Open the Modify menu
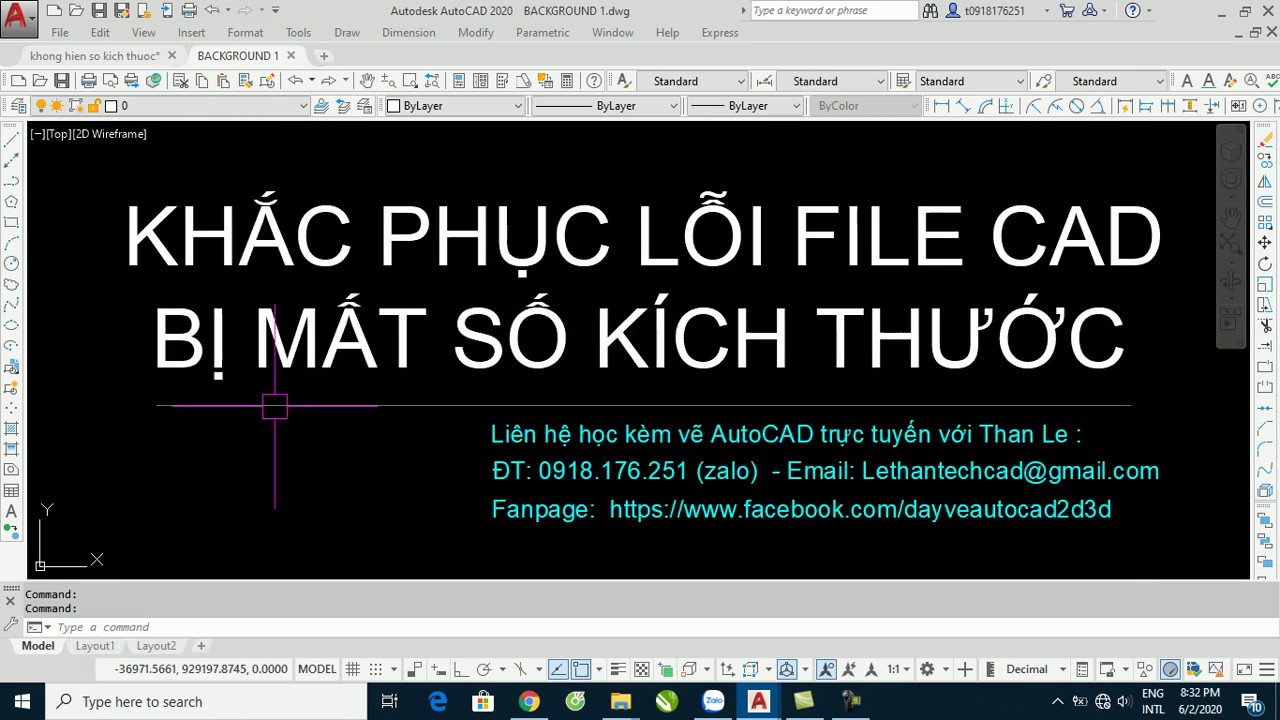 coord(476,33)
